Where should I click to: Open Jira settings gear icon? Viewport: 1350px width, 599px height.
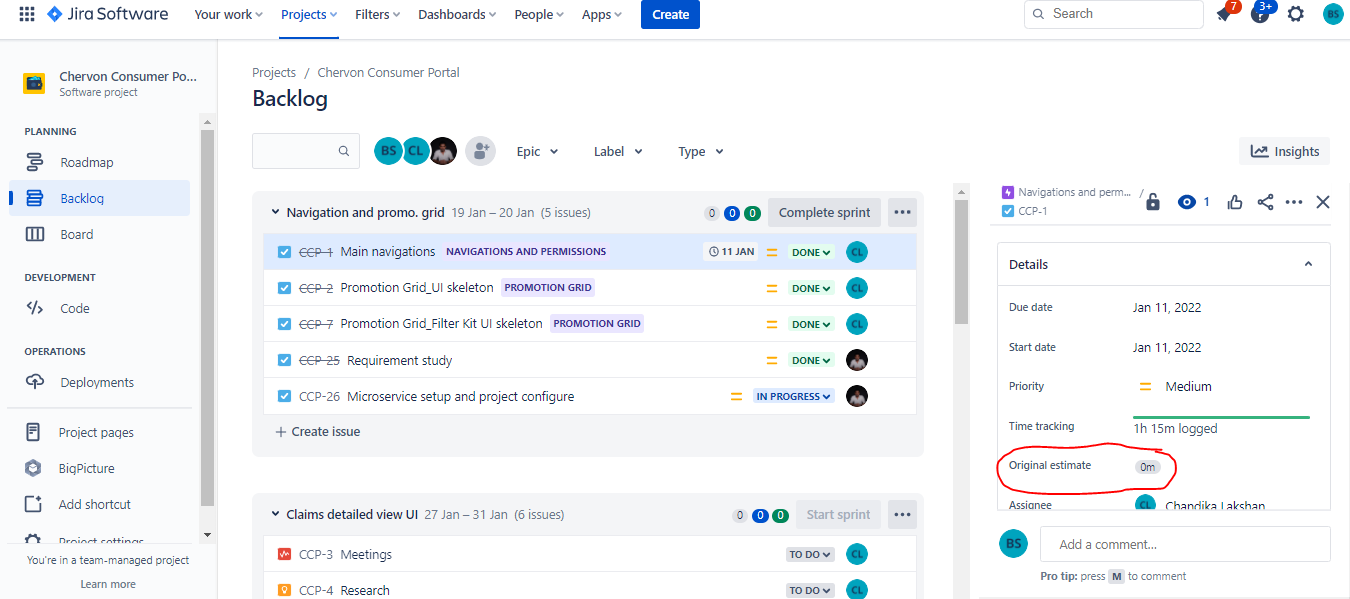[x=1296, y=14]
